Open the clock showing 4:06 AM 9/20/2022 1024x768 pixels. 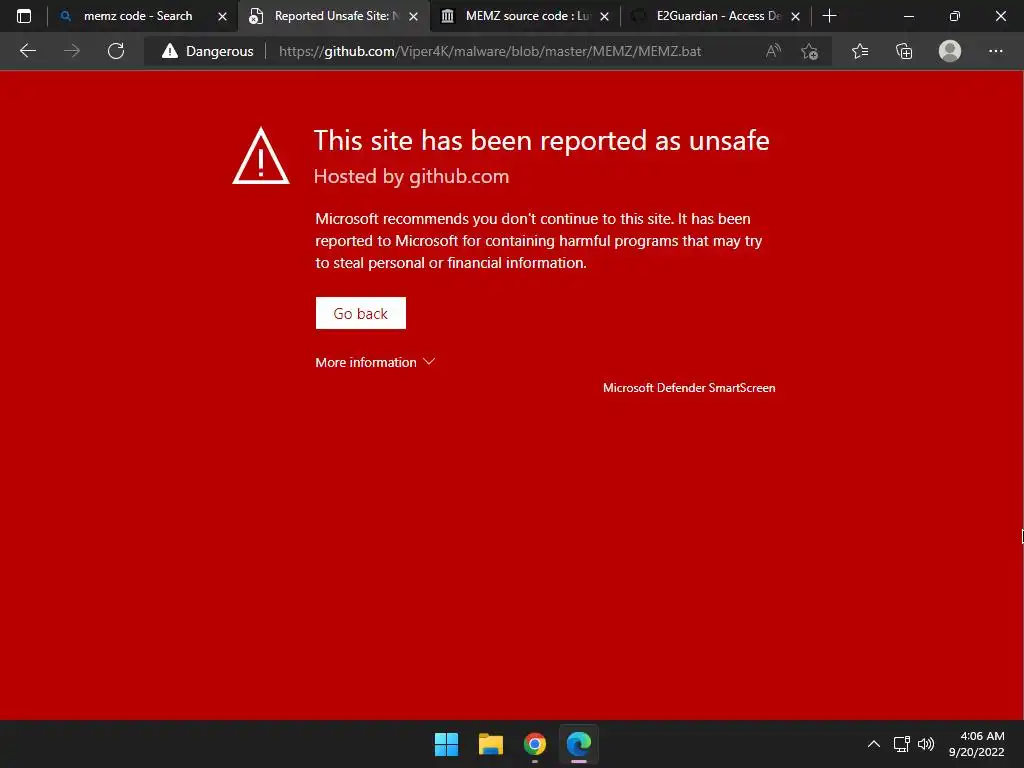(977, 744)
